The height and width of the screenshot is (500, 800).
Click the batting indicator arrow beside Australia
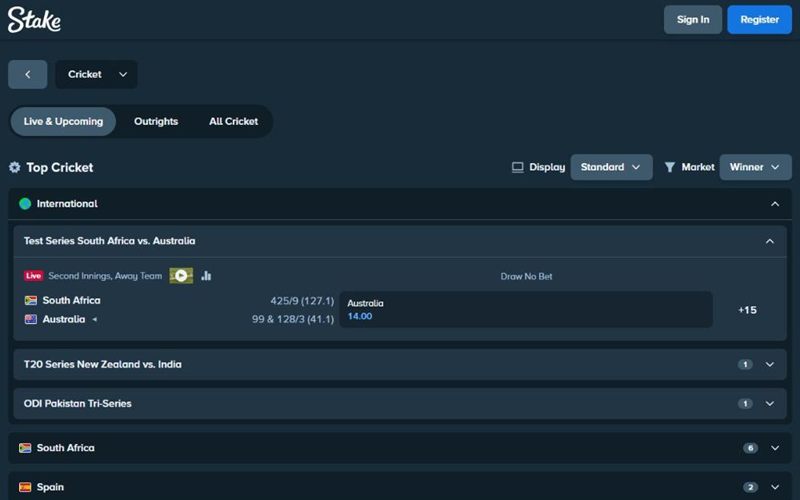tap(94, 319)
